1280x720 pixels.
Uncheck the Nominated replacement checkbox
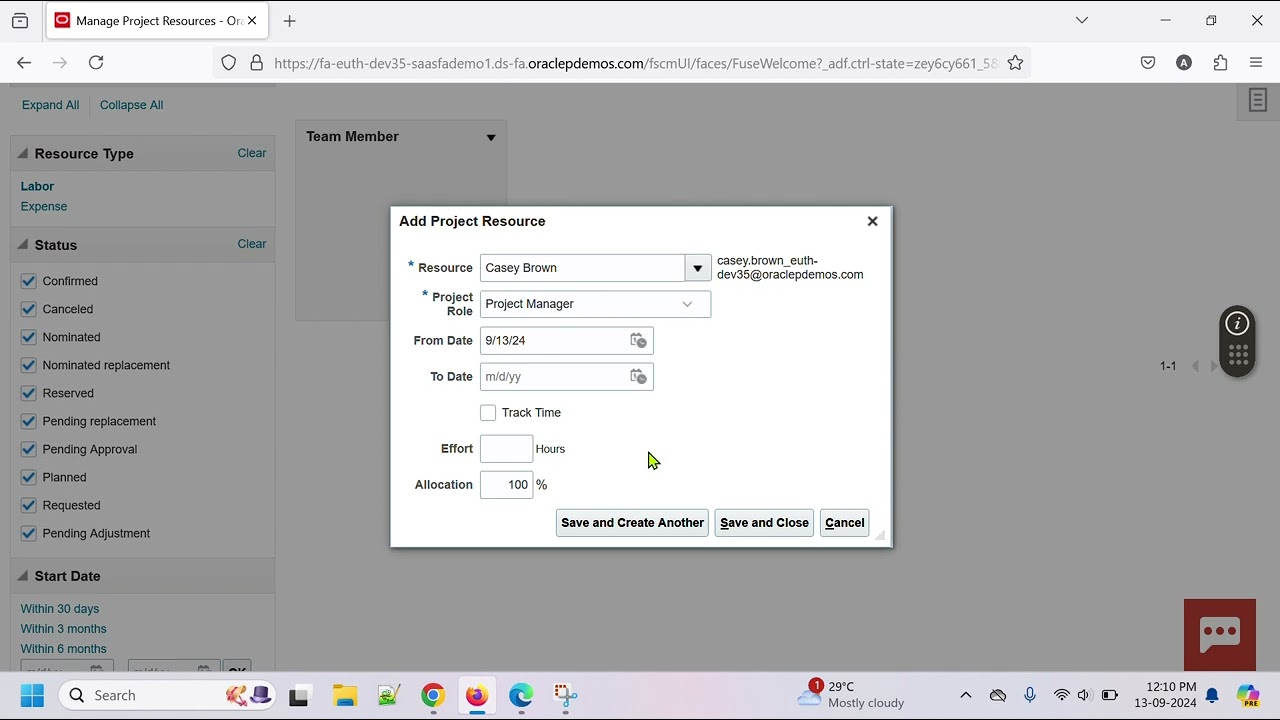[28, 365]
